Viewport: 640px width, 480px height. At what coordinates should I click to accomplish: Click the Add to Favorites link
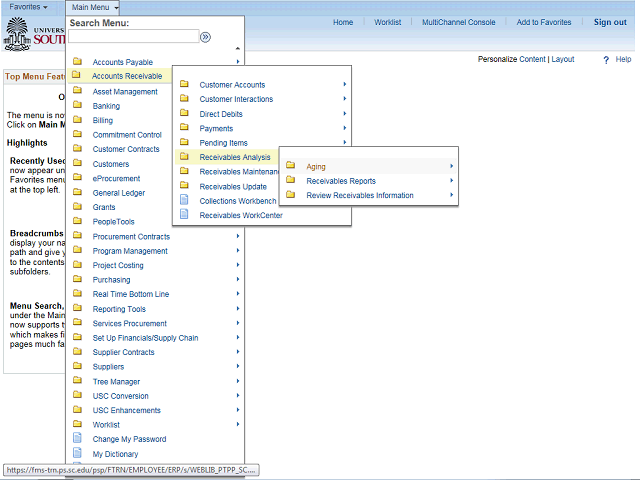(543, 22)
